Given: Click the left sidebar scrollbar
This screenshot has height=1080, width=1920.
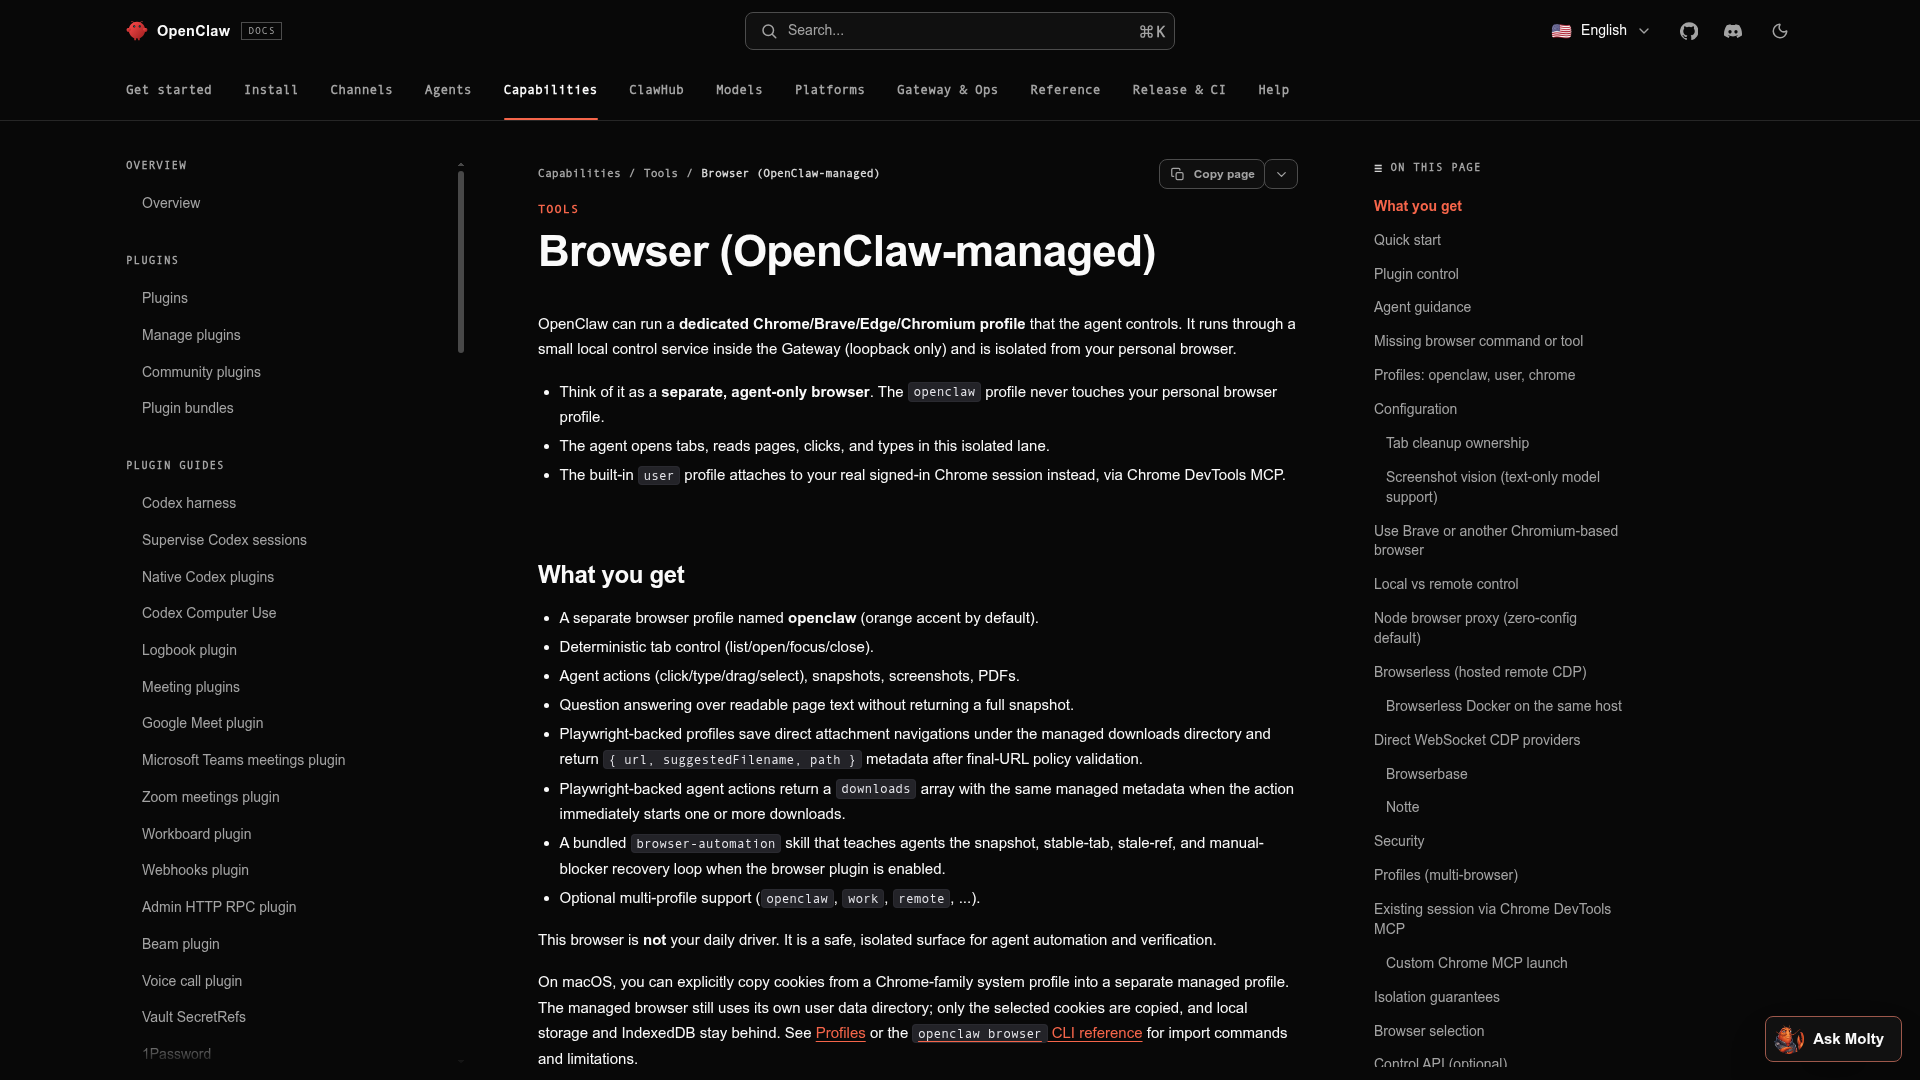Looking at the screenshot, I should click(x=461, y=262).
